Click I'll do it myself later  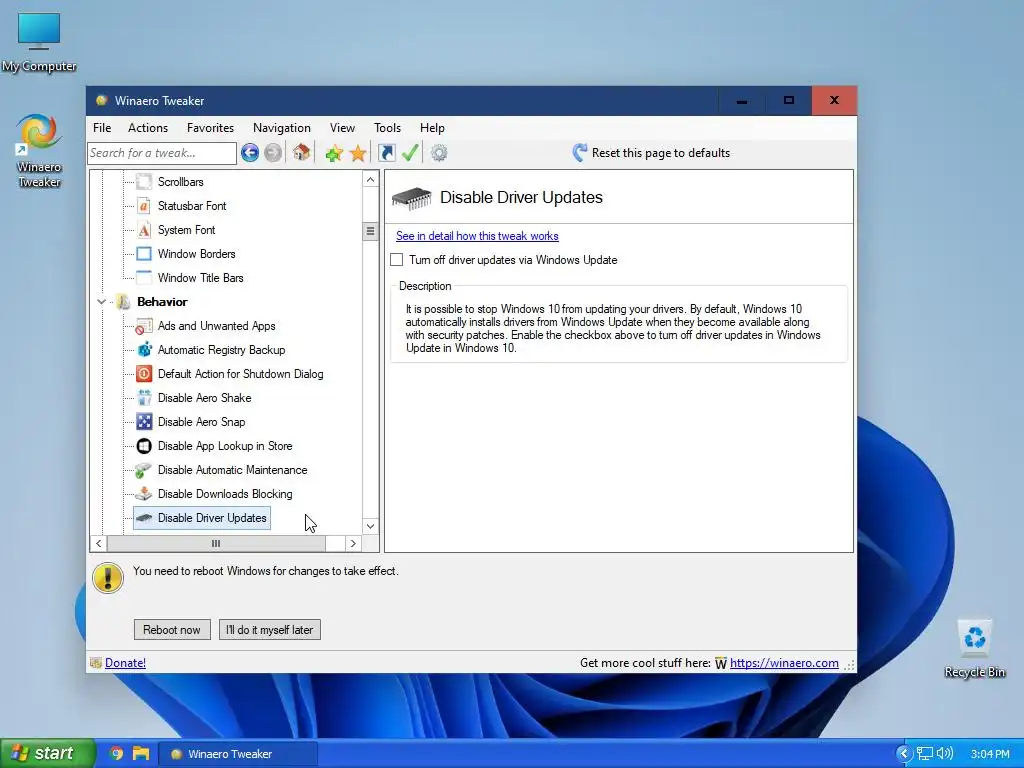[270, 630]
